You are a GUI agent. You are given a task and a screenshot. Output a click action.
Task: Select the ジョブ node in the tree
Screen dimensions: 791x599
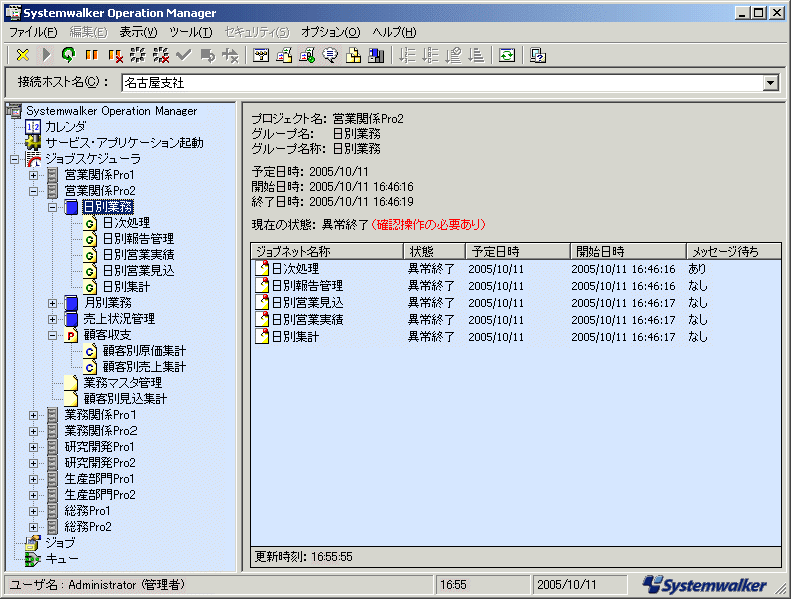click(x=60, y=543)
